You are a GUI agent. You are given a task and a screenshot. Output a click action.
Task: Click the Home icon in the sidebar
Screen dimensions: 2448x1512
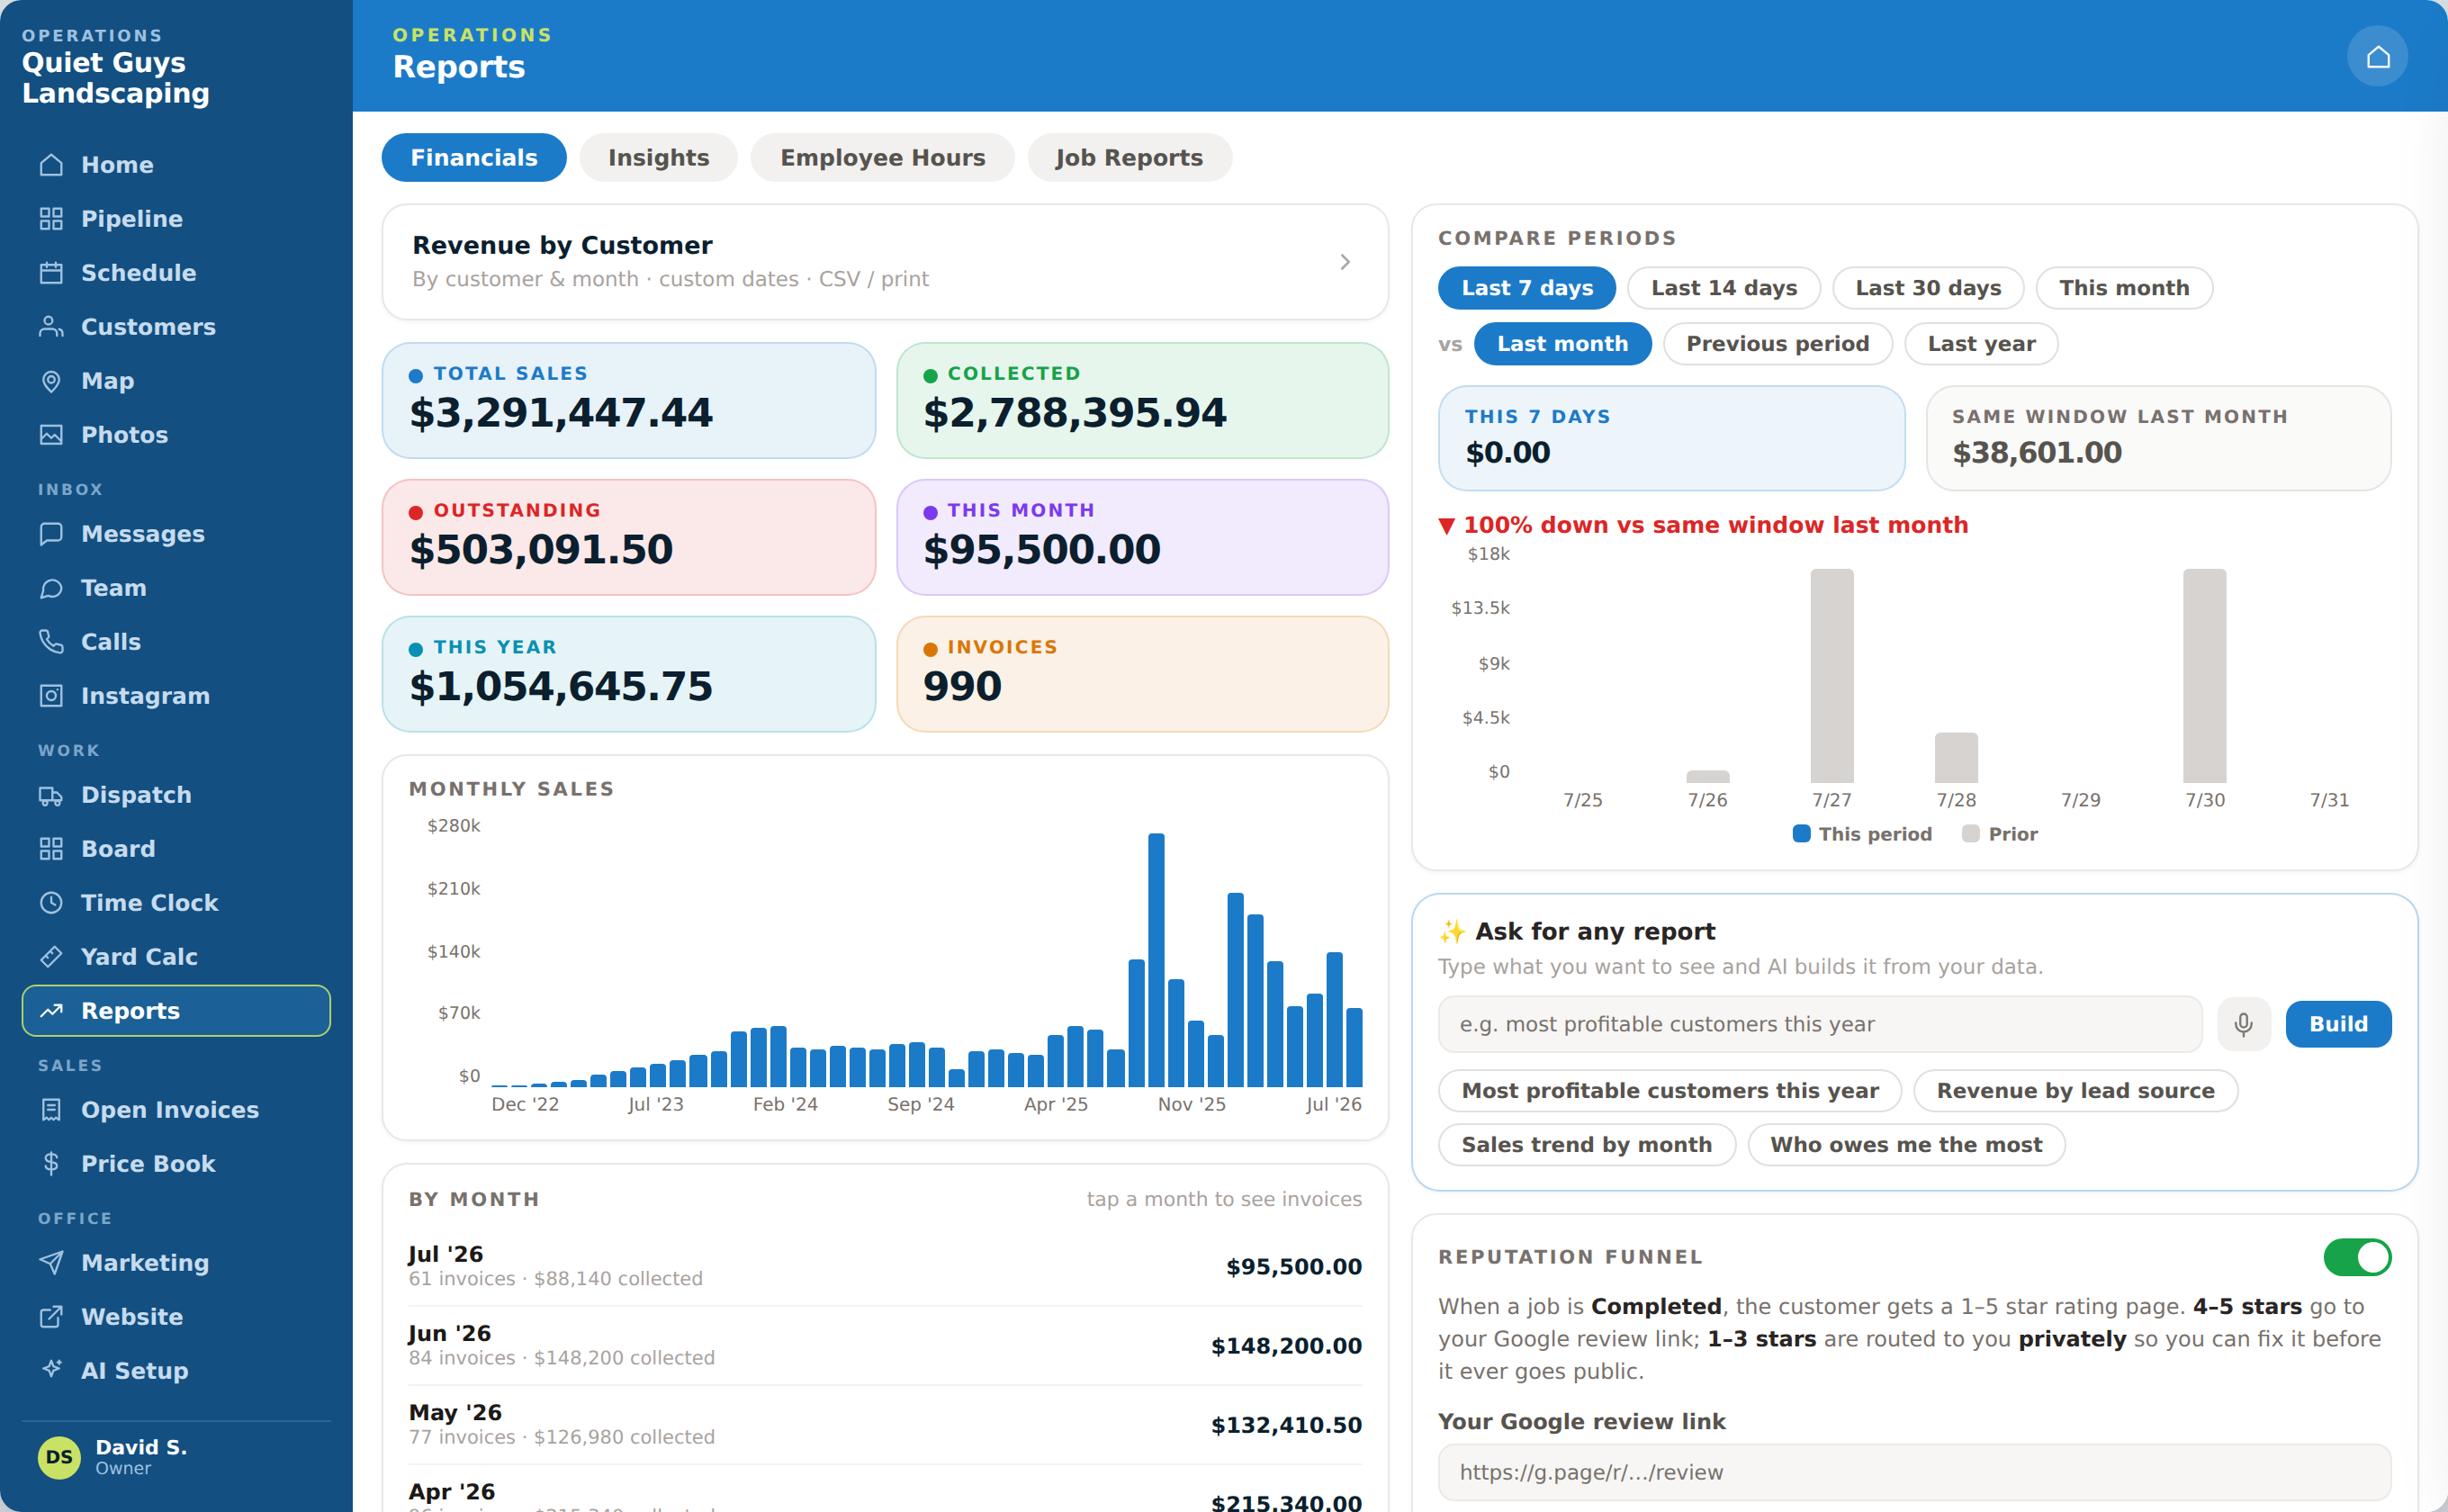51,165
